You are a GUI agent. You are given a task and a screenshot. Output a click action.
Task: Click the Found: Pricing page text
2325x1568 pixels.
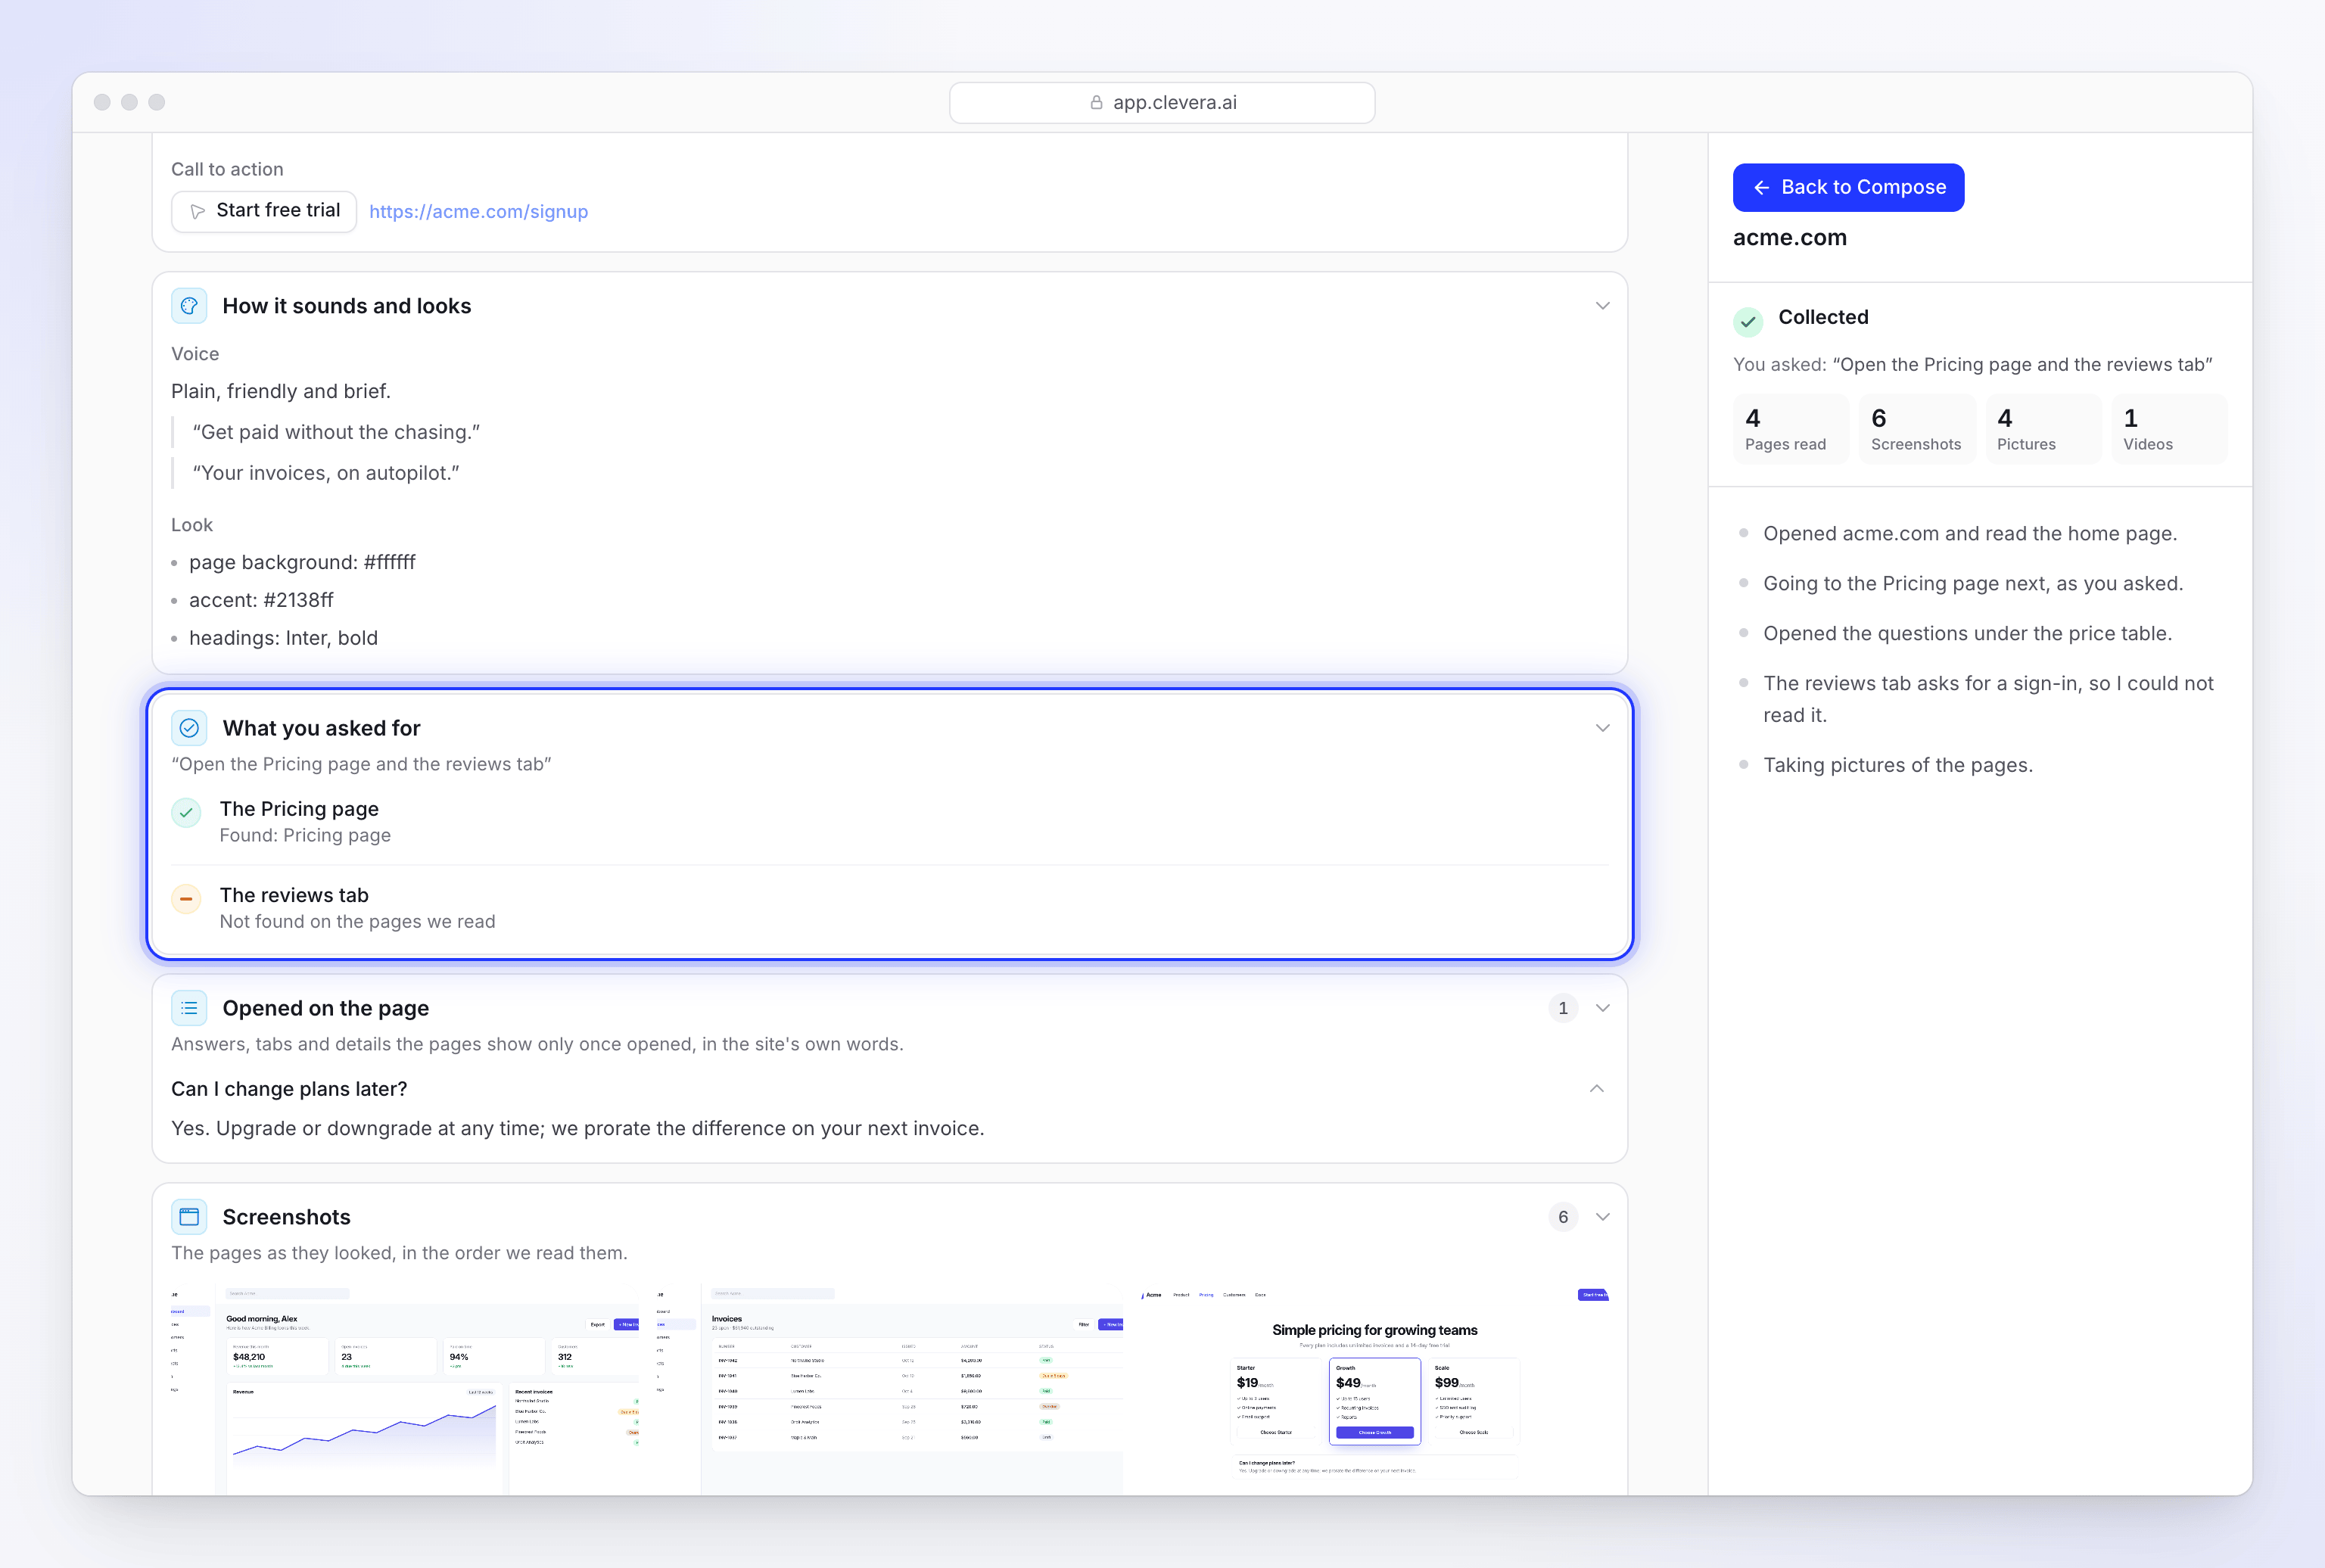305,836
